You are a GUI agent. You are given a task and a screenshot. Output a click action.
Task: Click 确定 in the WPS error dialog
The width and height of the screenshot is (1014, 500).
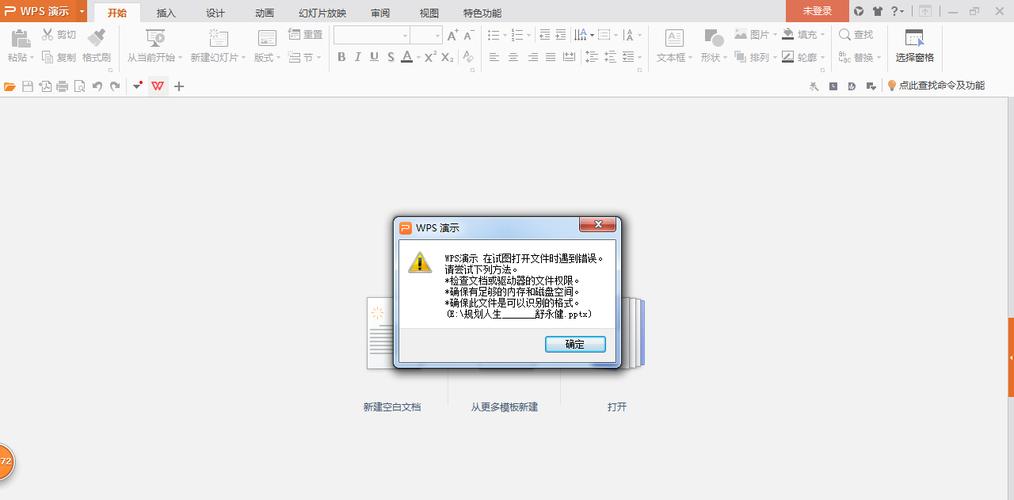pyautogui.click(x=575, y=344)
